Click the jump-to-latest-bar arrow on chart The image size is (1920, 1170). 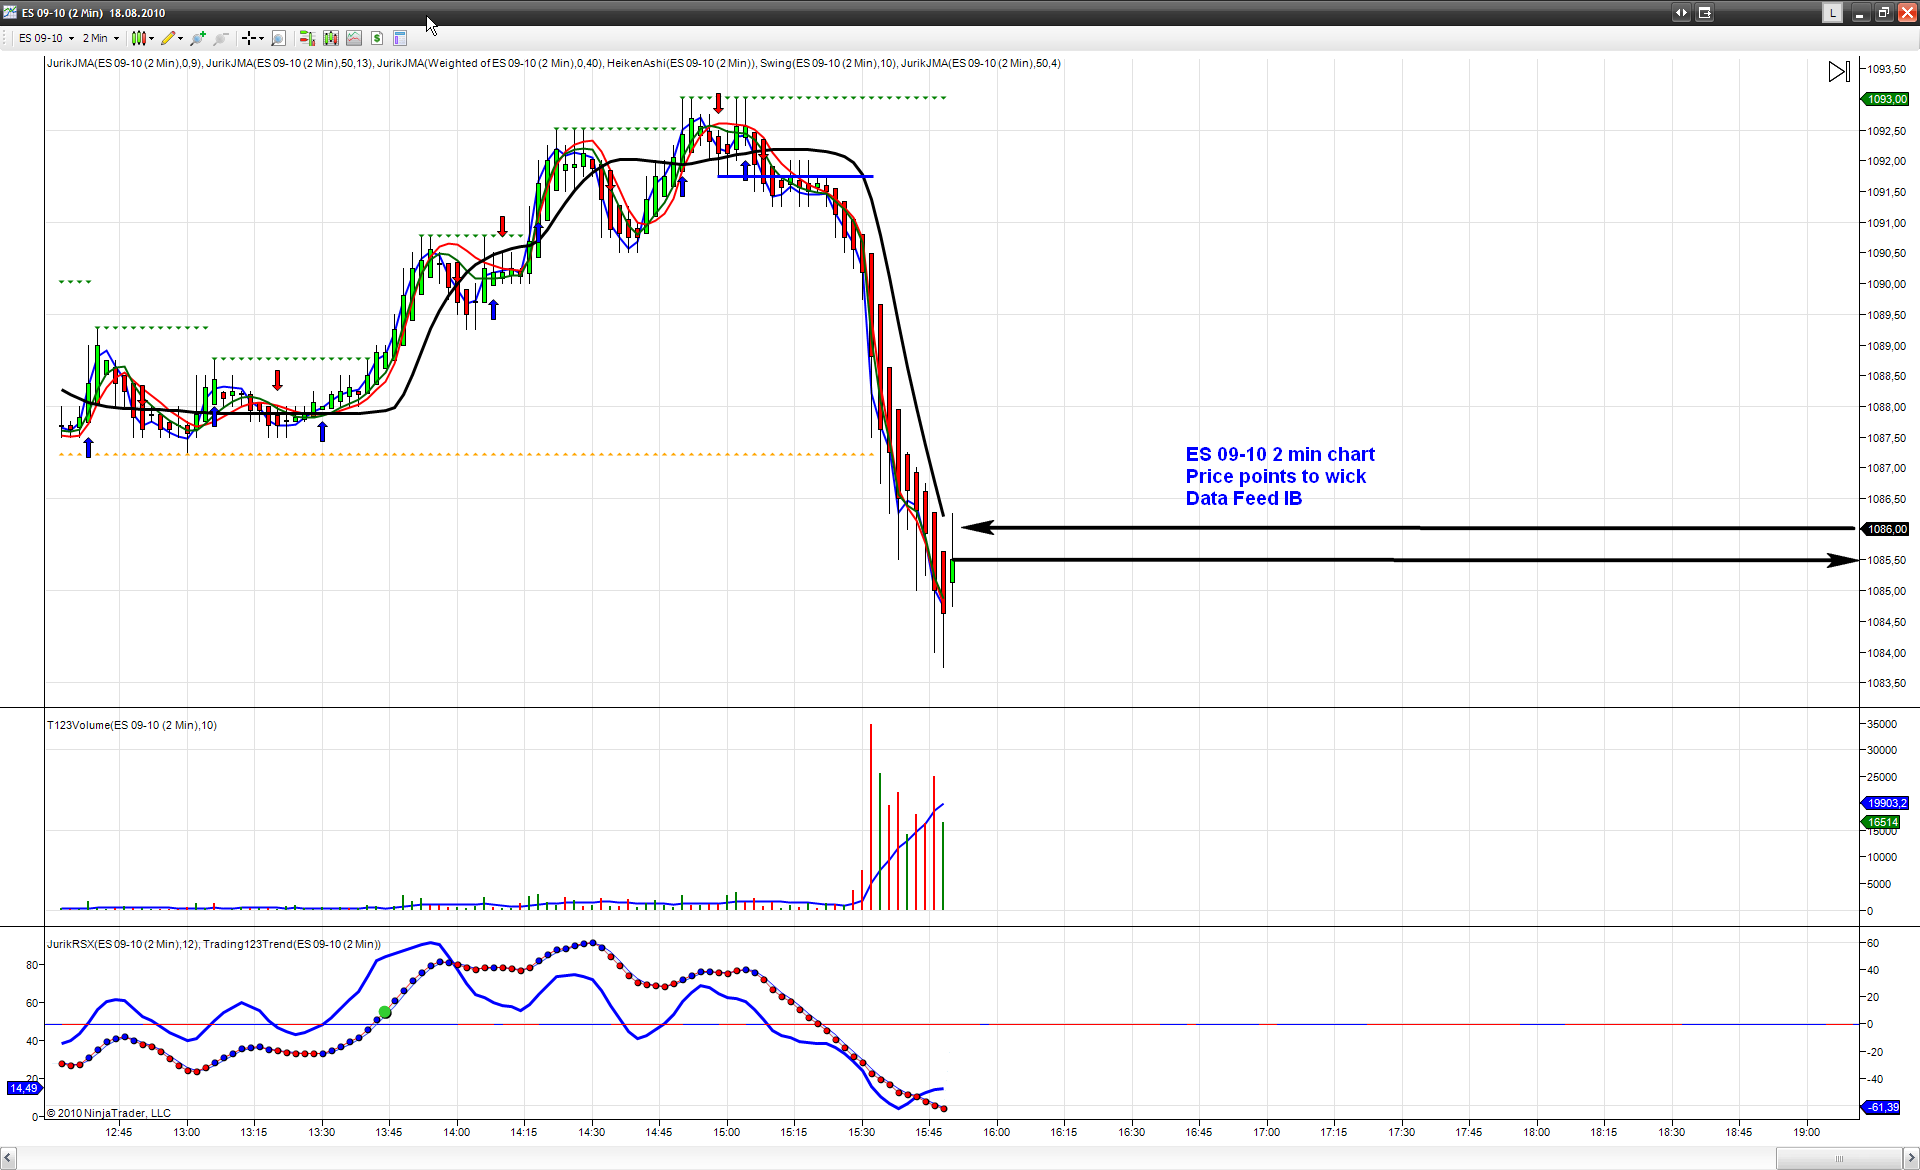pyautogui.click(x=1839, y=72)
